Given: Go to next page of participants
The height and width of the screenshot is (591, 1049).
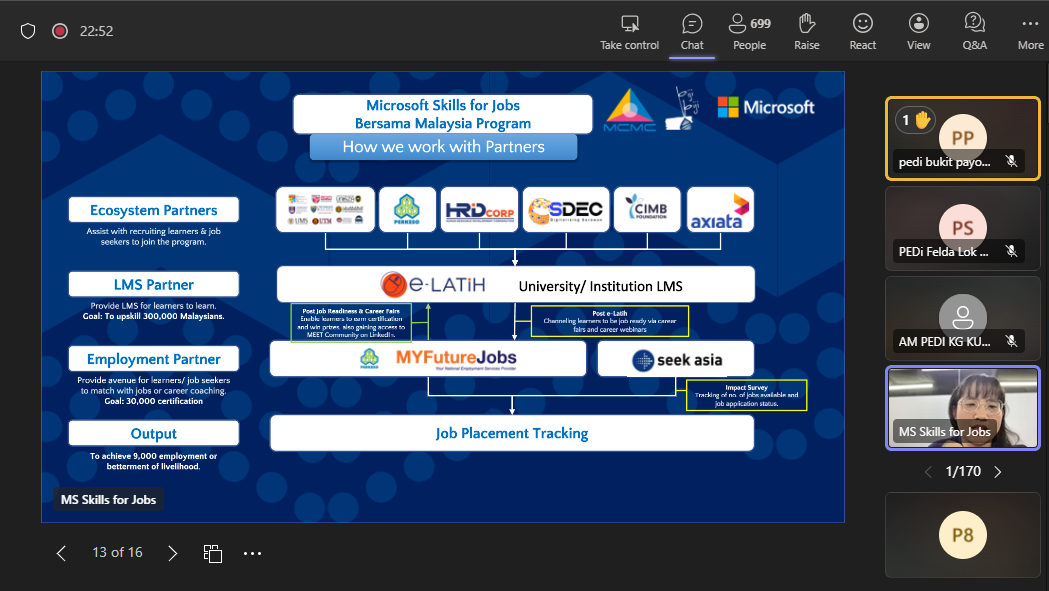Looking at the screenshot, I should click(997, 471).
